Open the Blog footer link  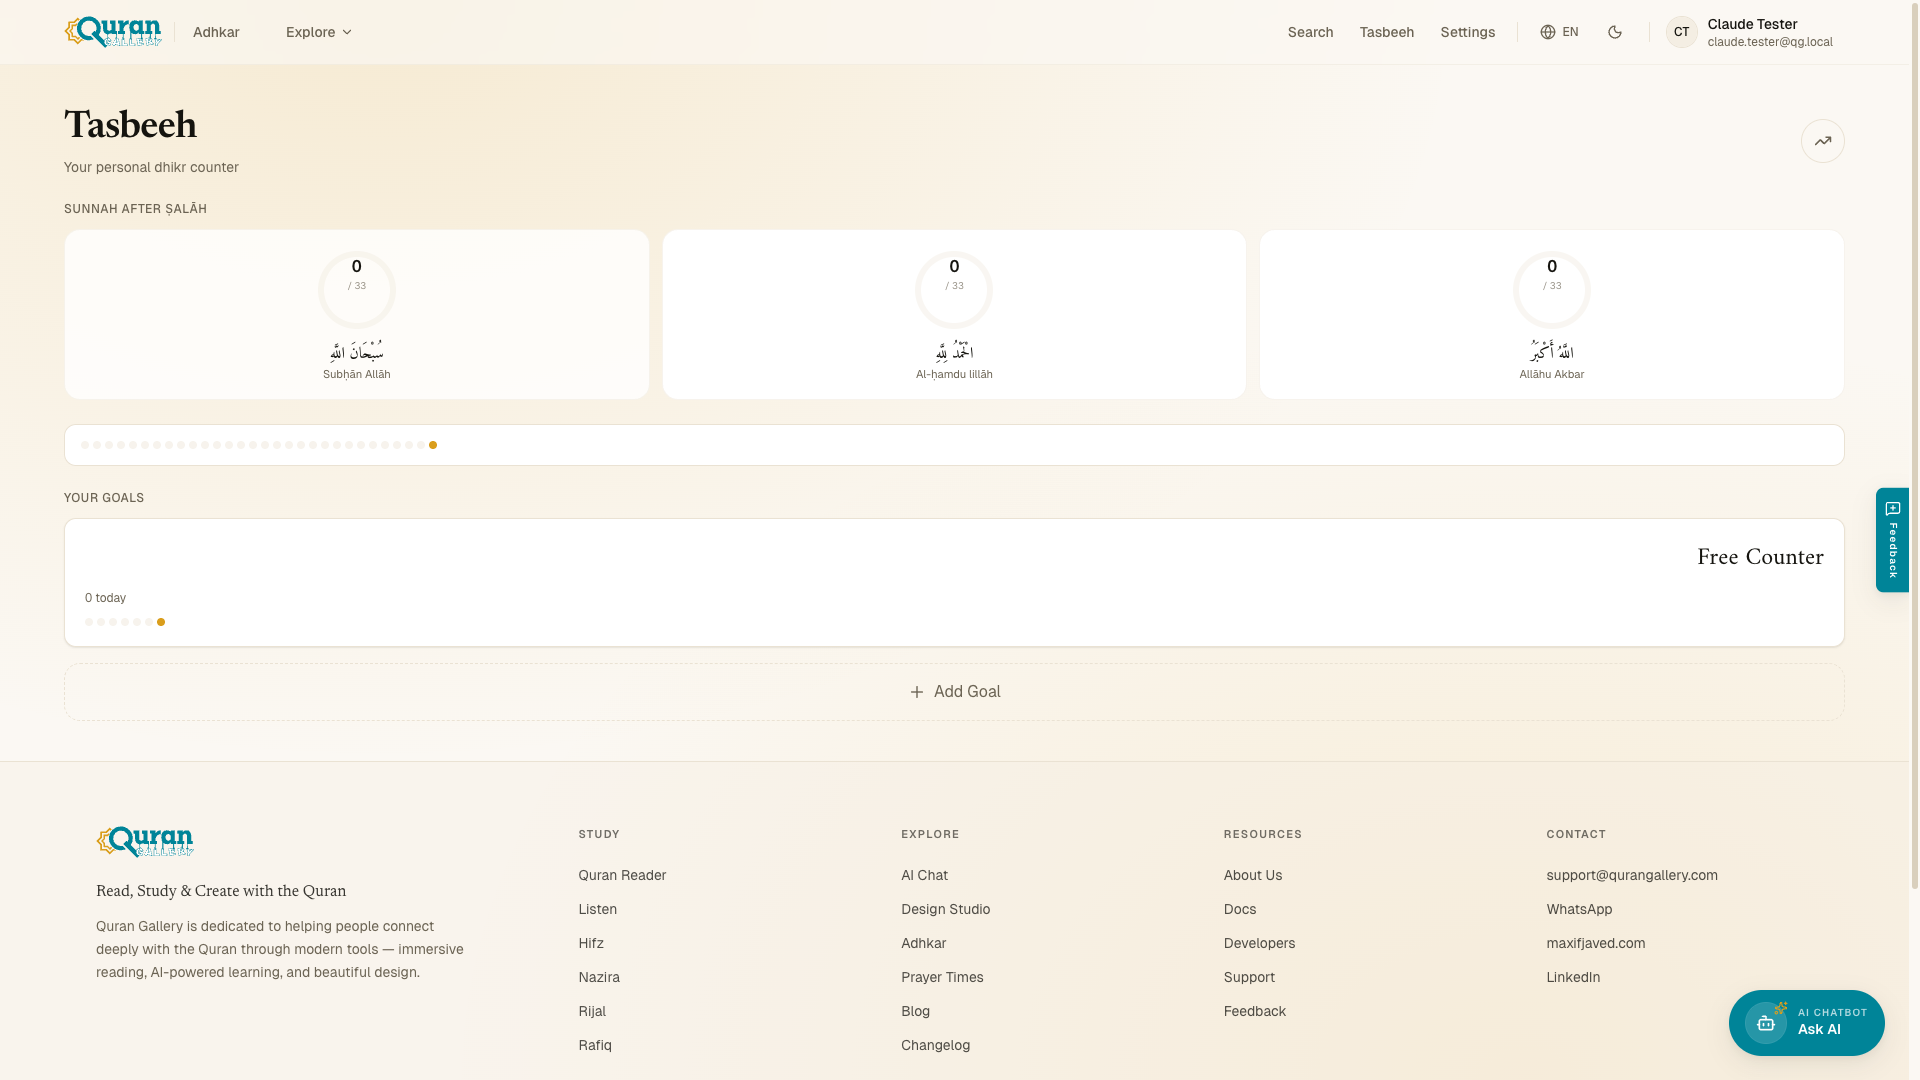coord(915,1011)
